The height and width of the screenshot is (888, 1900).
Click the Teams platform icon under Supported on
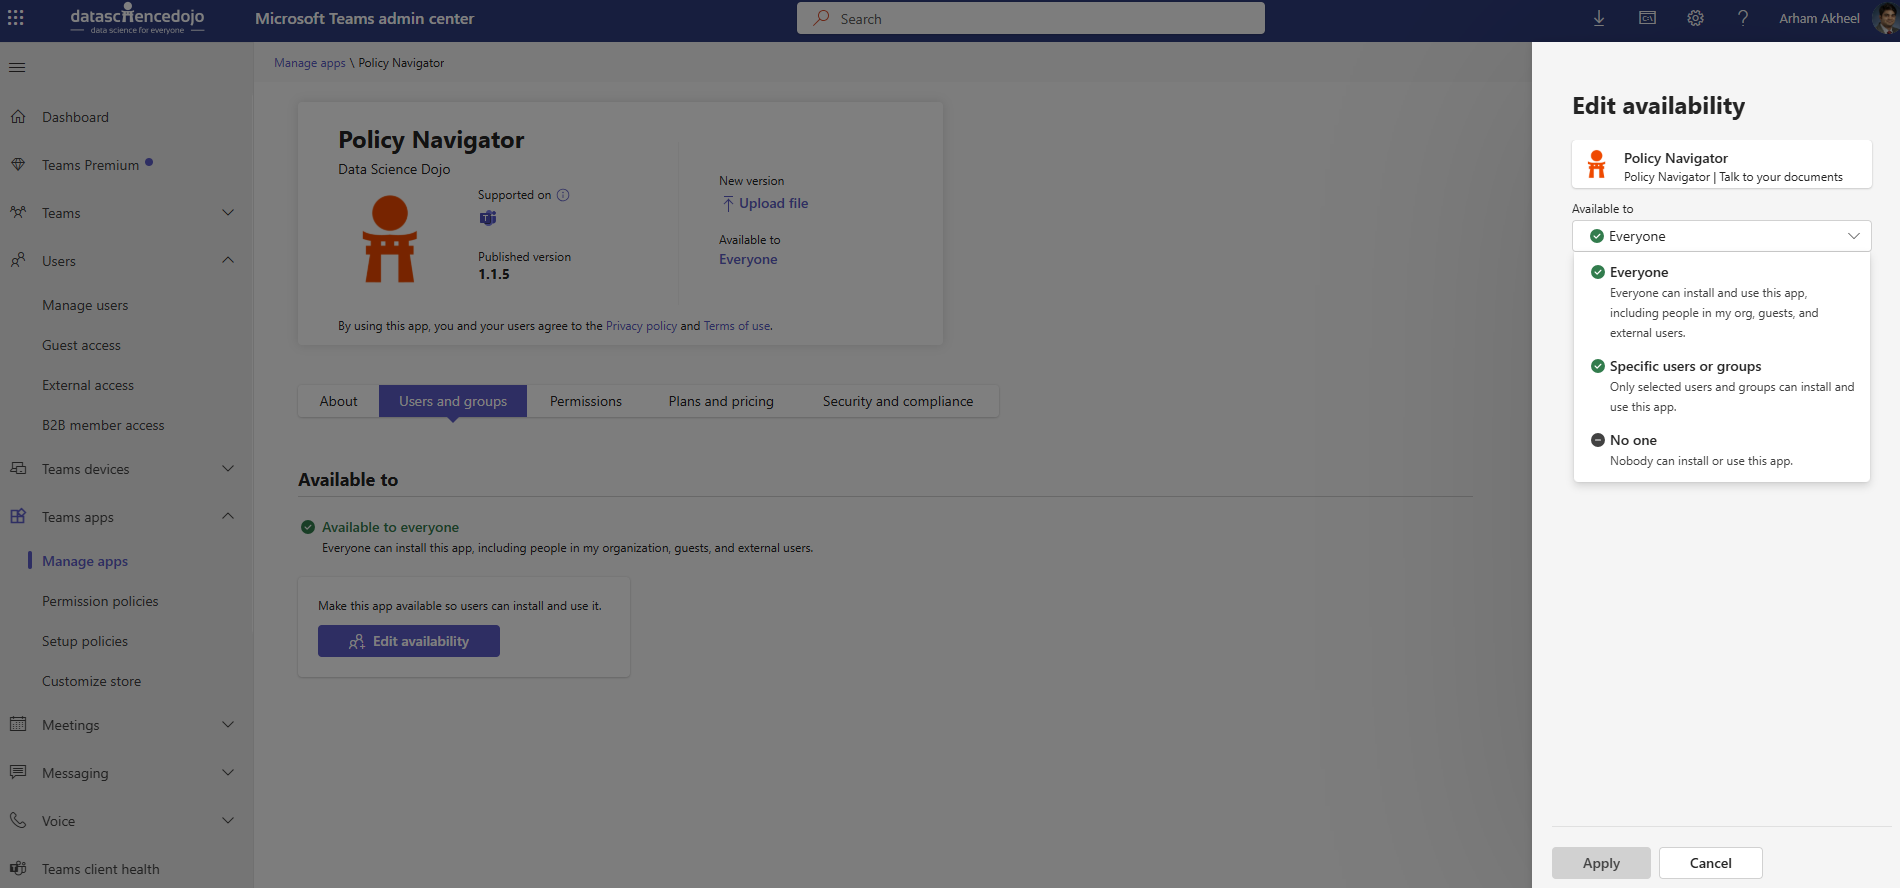tap(488, 218)
